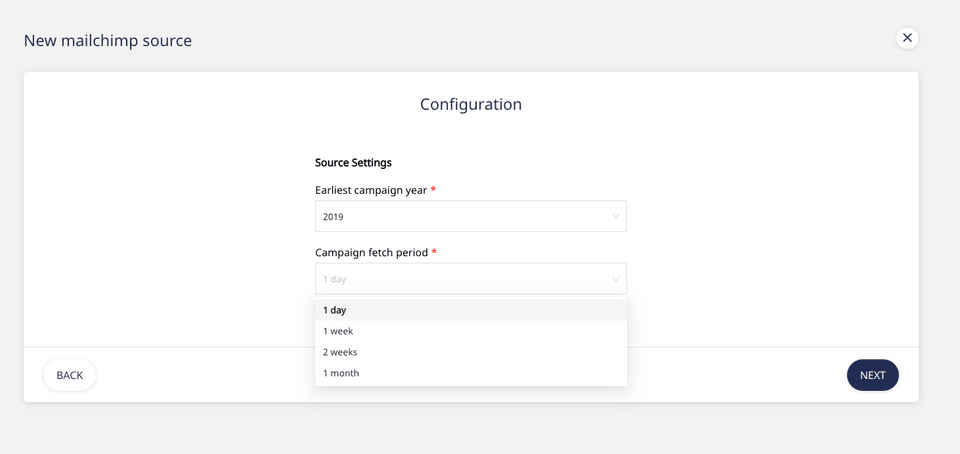Click the "2019" value text in year field
This screenshot has height=454, width=960.
(333, 217)
